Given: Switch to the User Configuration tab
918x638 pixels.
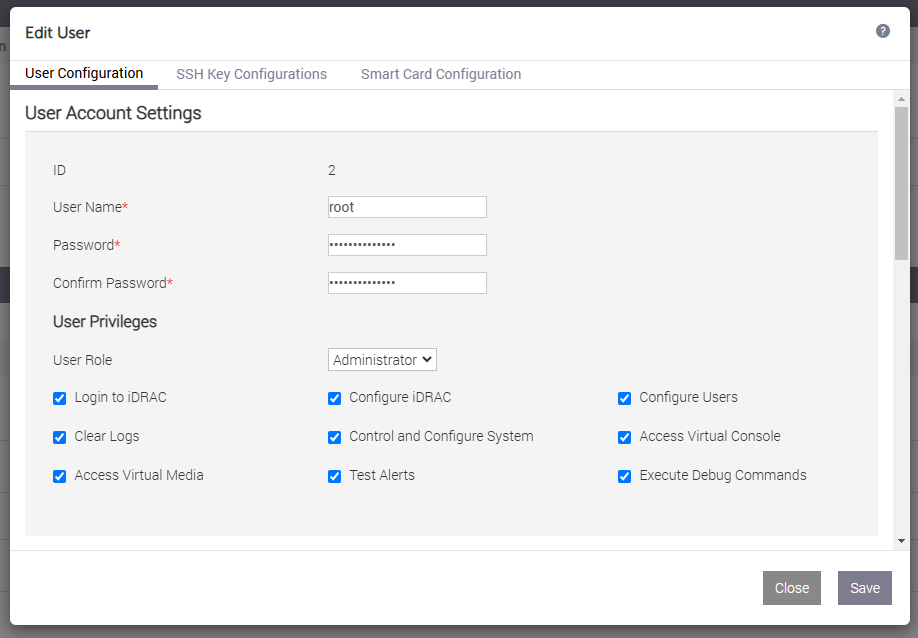Looking at the screenshot, I should pos(84,74).
